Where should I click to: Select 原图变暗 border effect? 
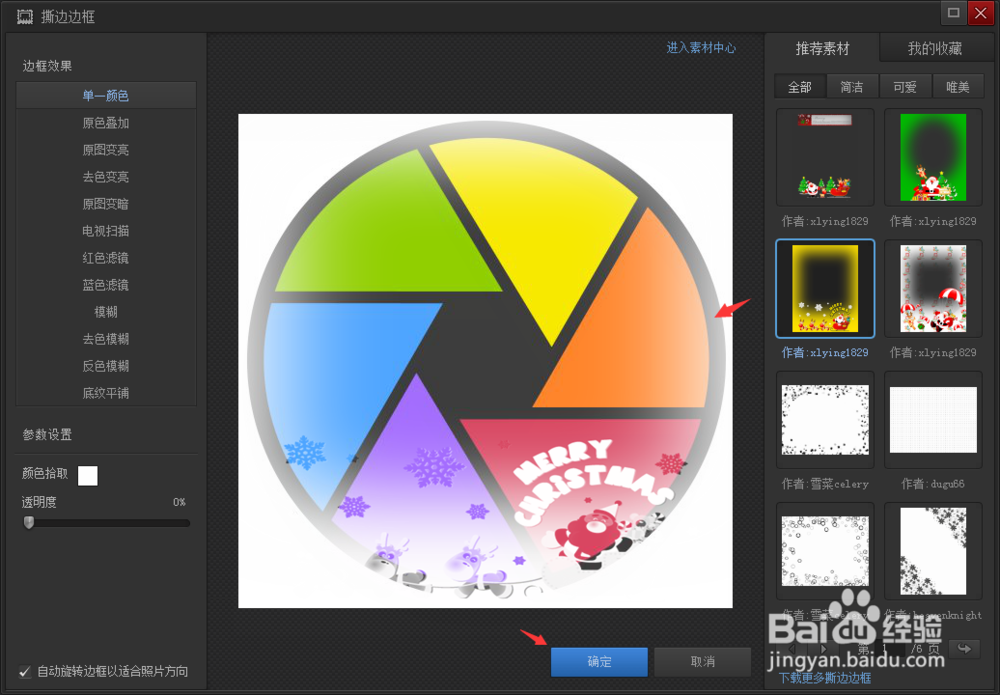(x=106, y=204)
